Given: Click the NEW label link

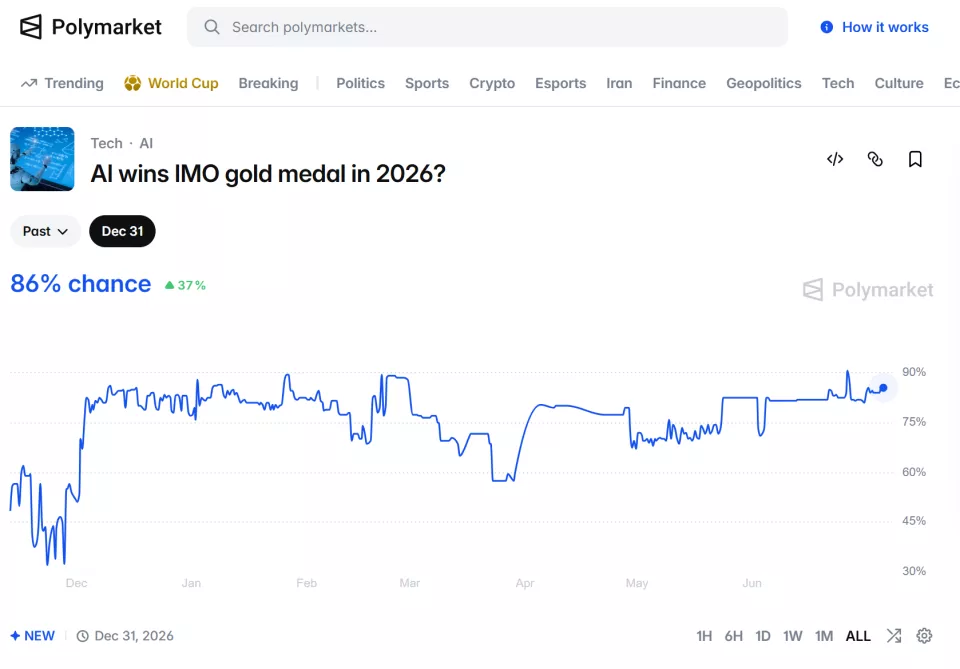Looking at the screenshot, I should click(x=33, y=636).
